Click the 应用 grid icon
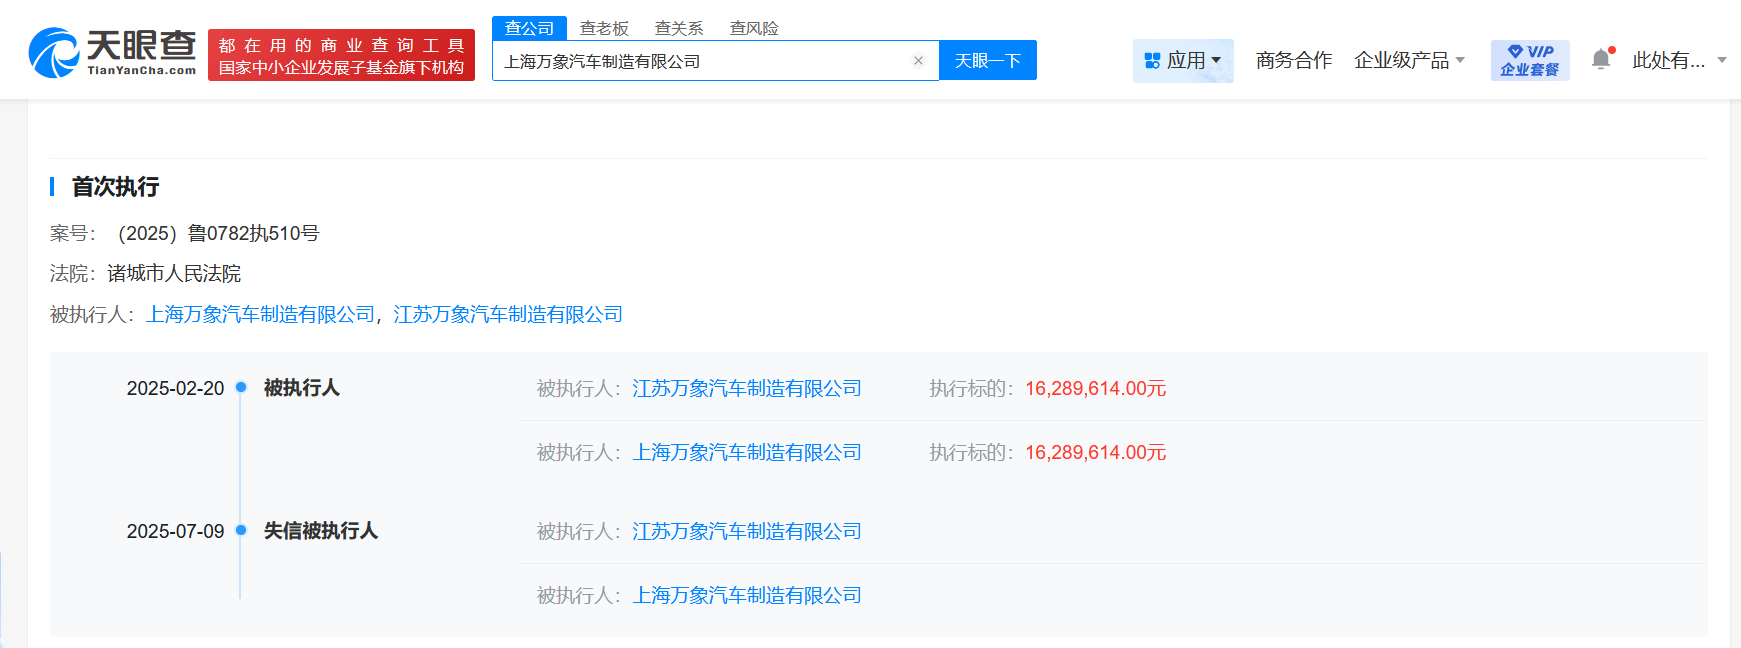This screenshot has width=1741, height=648. point(1152,61)
